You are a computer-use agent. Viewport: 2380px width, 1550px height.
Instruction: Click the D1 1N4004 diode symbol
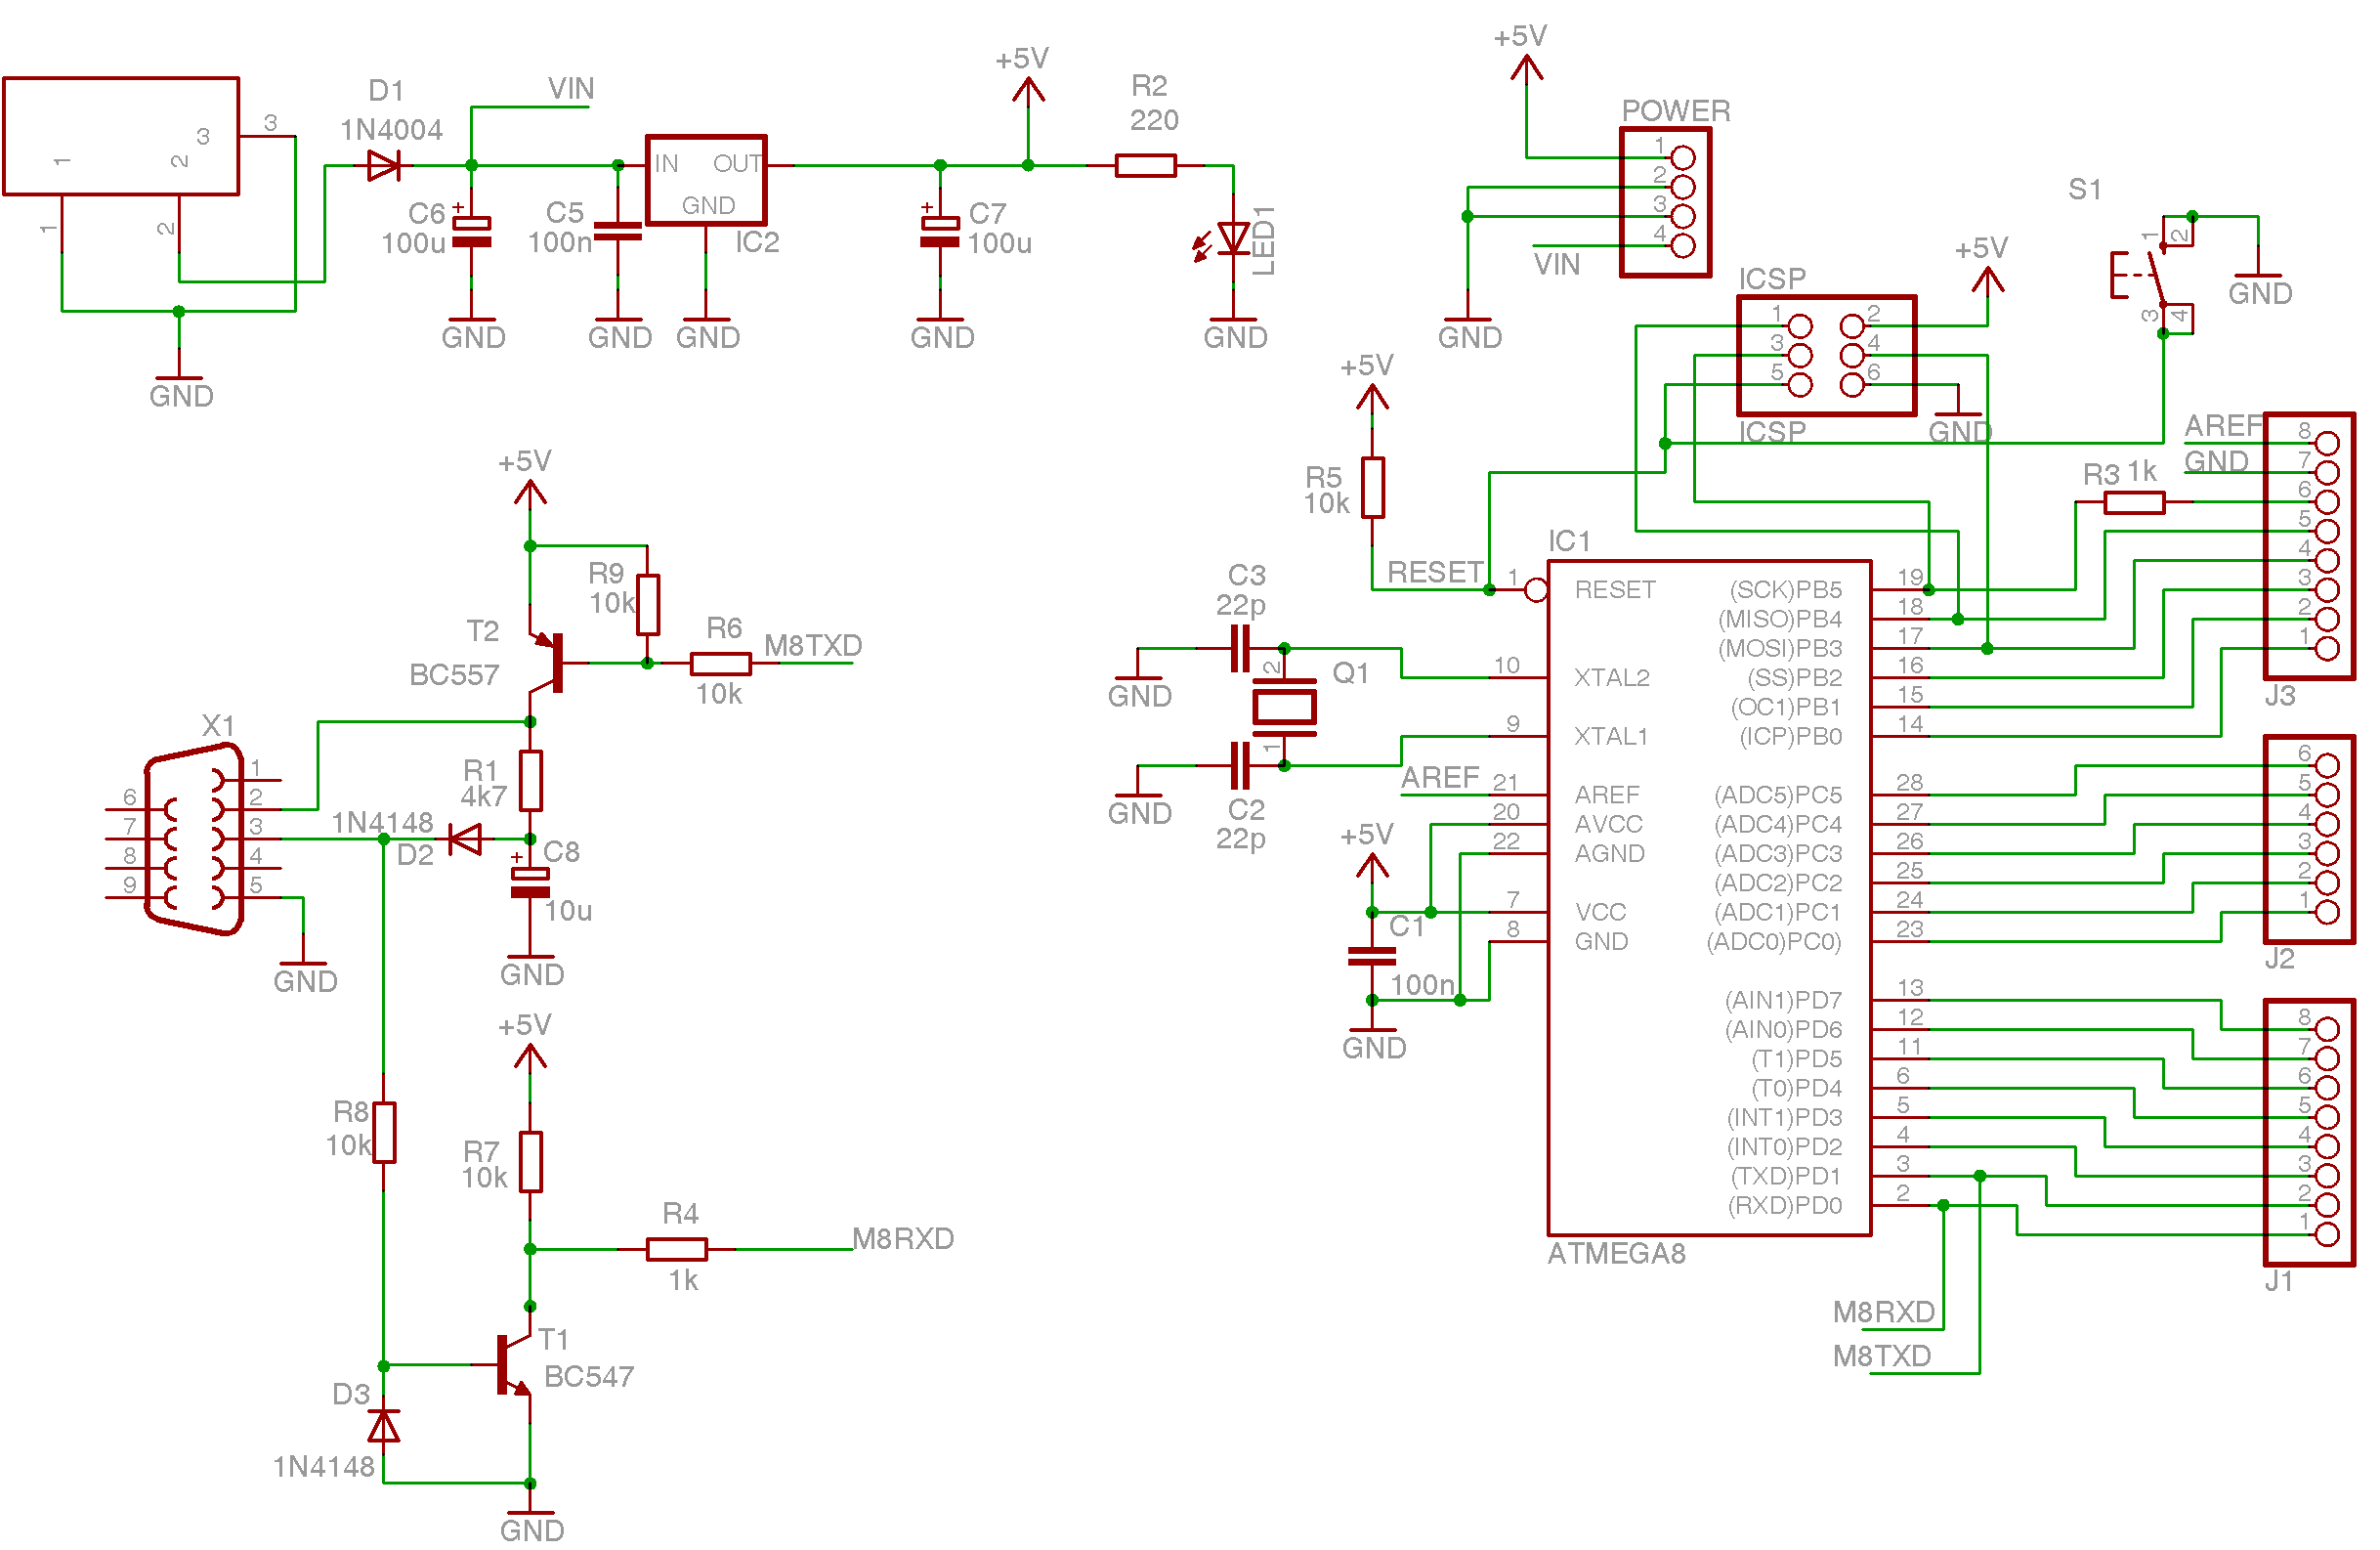pos(384,165)
